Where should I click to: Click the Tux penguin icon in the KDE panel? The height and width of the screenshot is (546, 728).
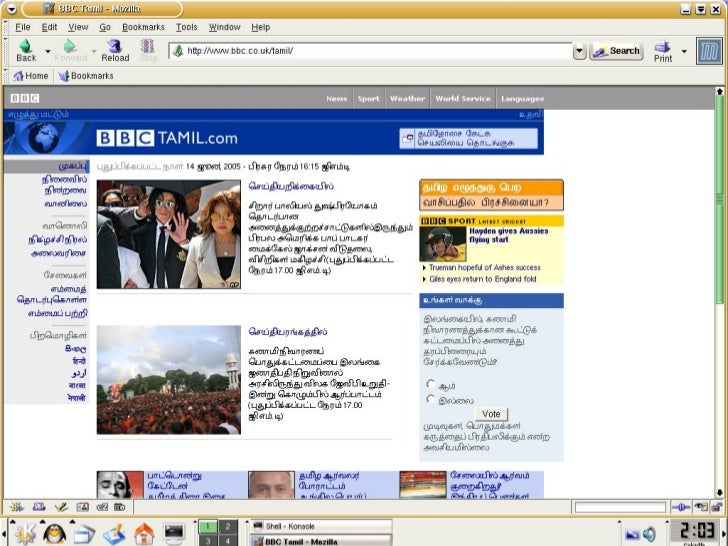(x=54, y=534)
